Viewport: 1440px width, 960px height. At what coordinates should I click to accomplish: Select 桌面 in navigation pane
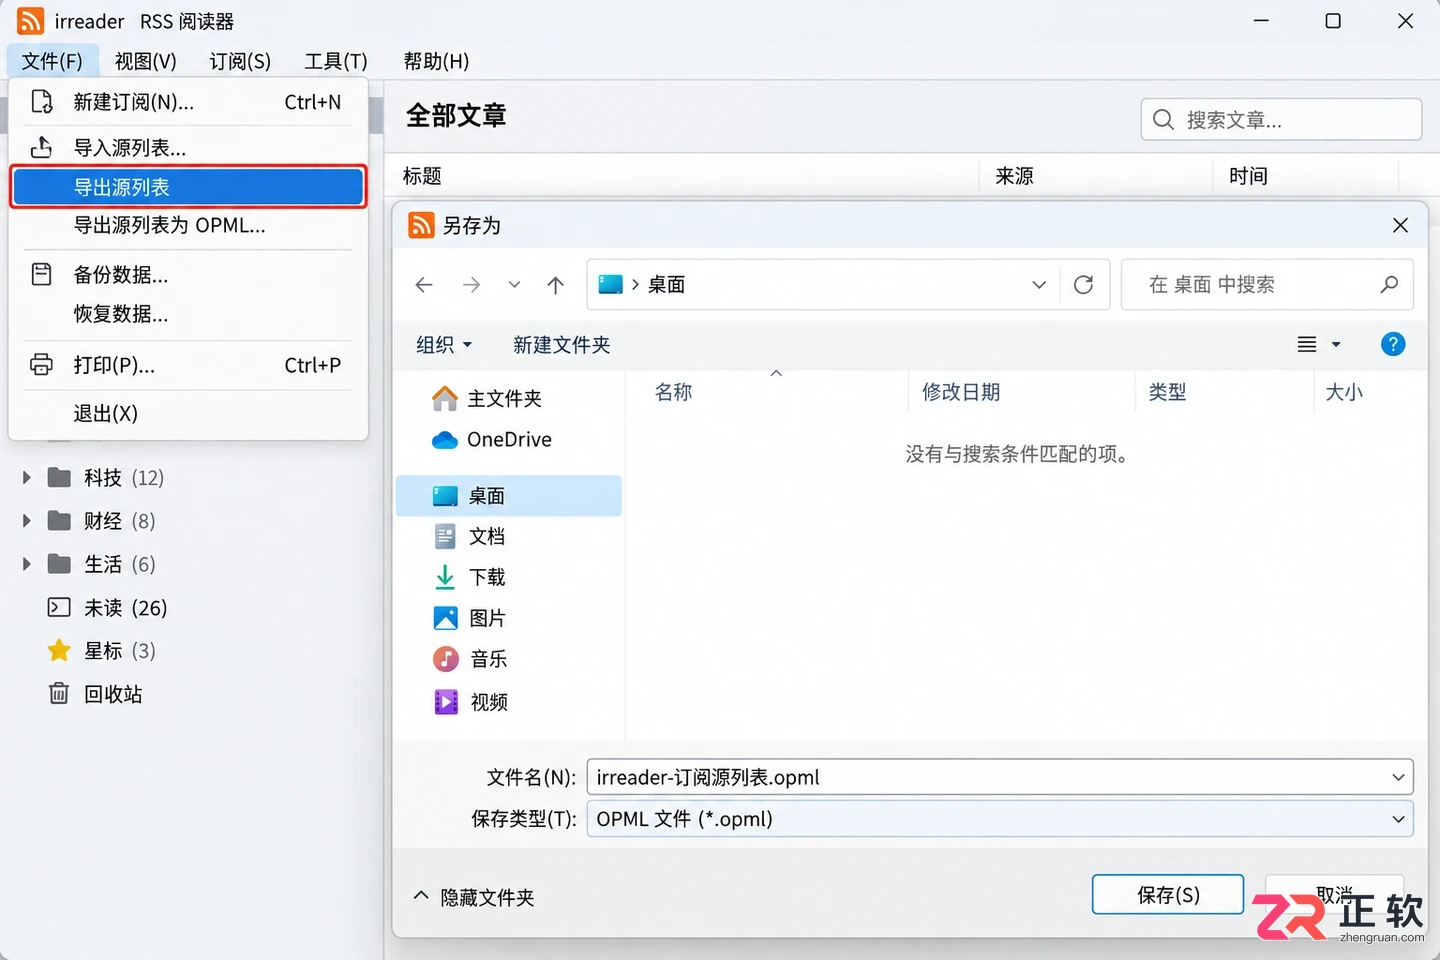[x=509, y=496]
